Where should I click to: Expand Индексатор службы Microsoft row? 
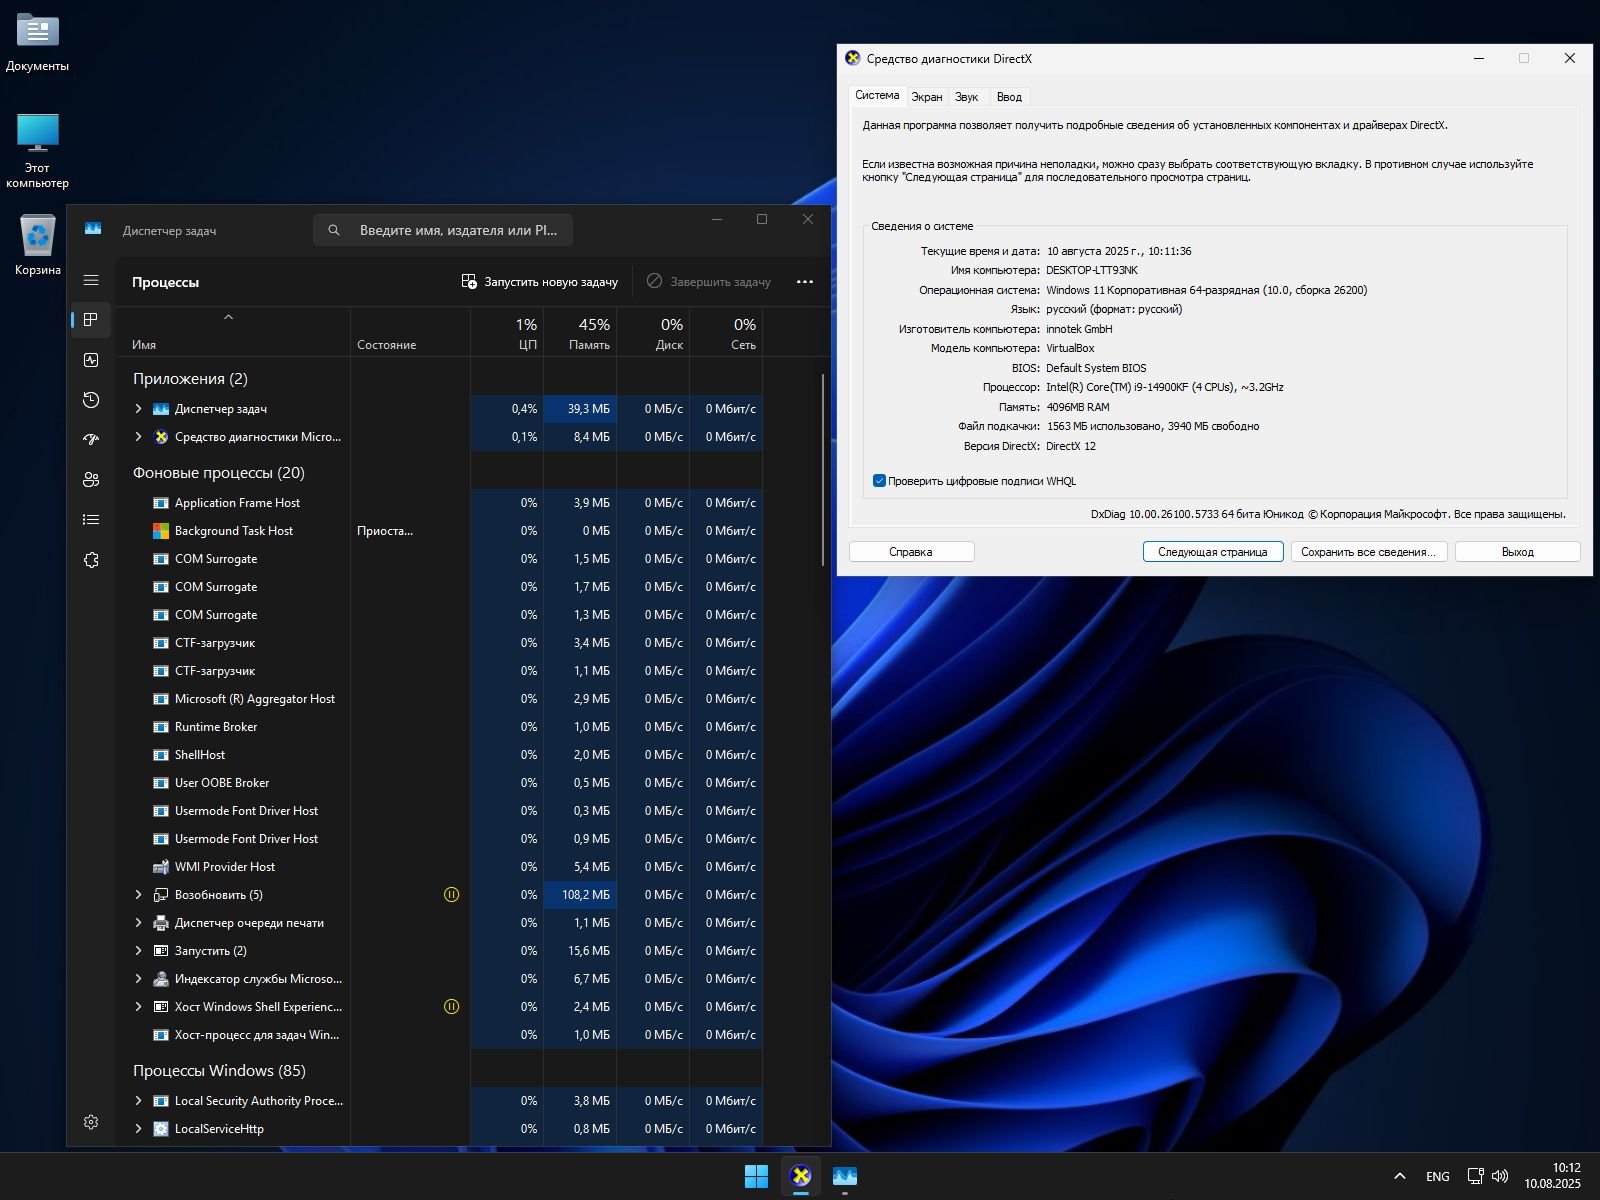pyautogui.click(x=139, y=979)
